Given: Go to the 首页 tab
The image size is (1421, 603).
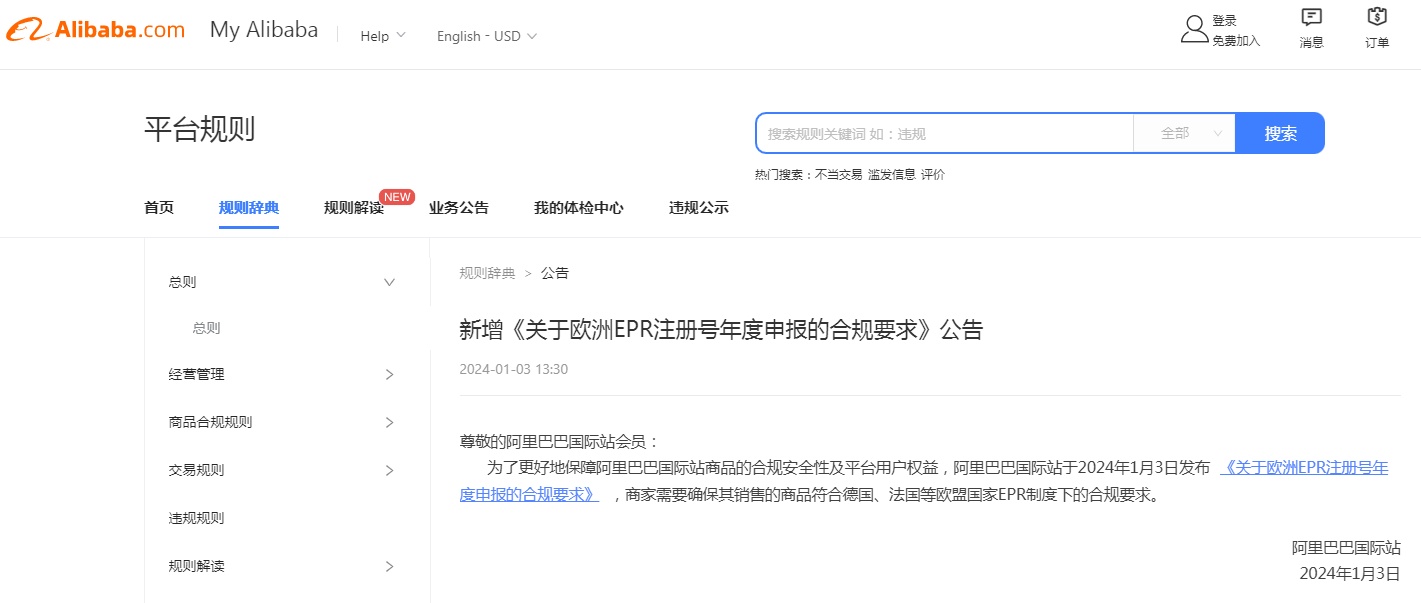Looking at the screenshot, I should [159, 208].
